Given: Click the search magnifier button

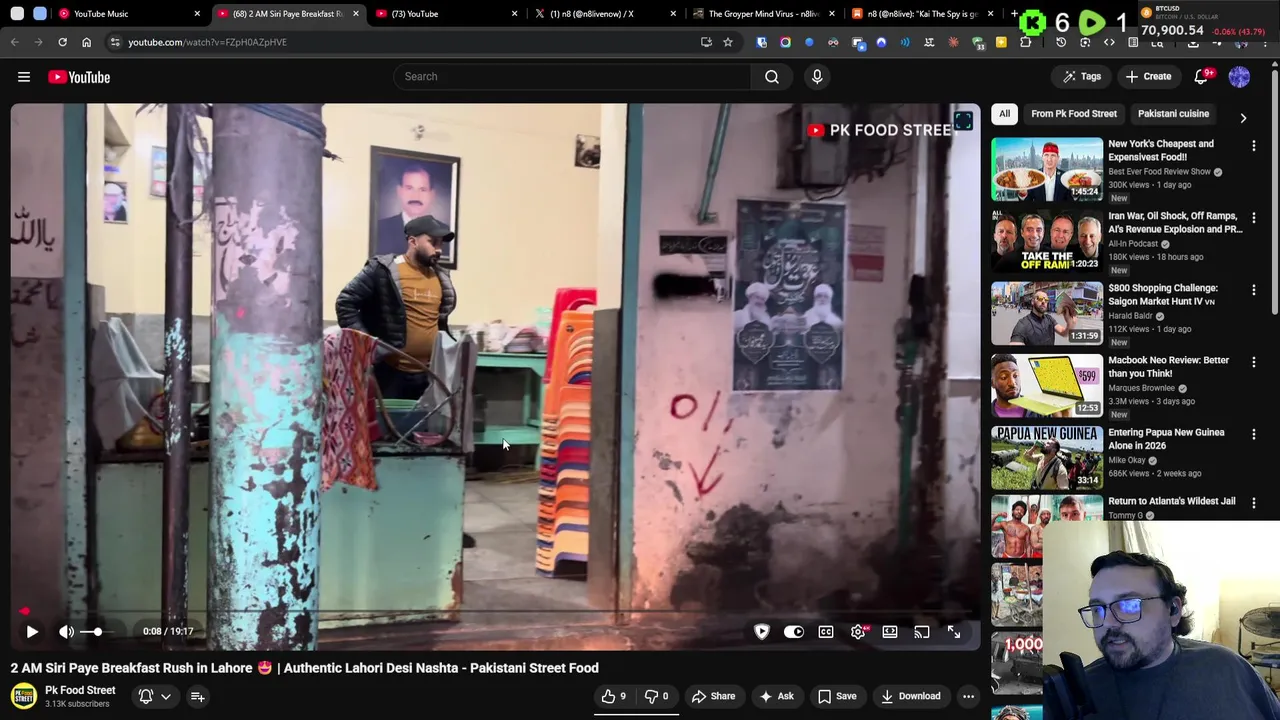Looking at the screenshot, I should [772, 76].
